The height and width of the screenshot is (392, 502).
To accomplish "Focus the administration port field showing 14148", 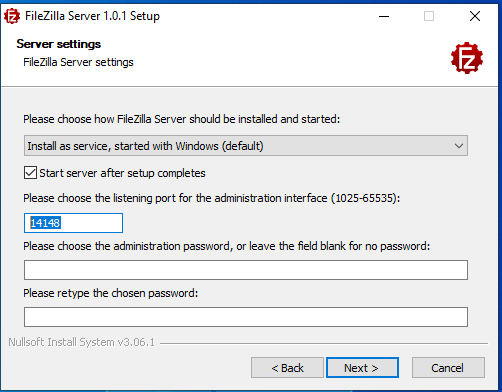I will pos(73,223).
